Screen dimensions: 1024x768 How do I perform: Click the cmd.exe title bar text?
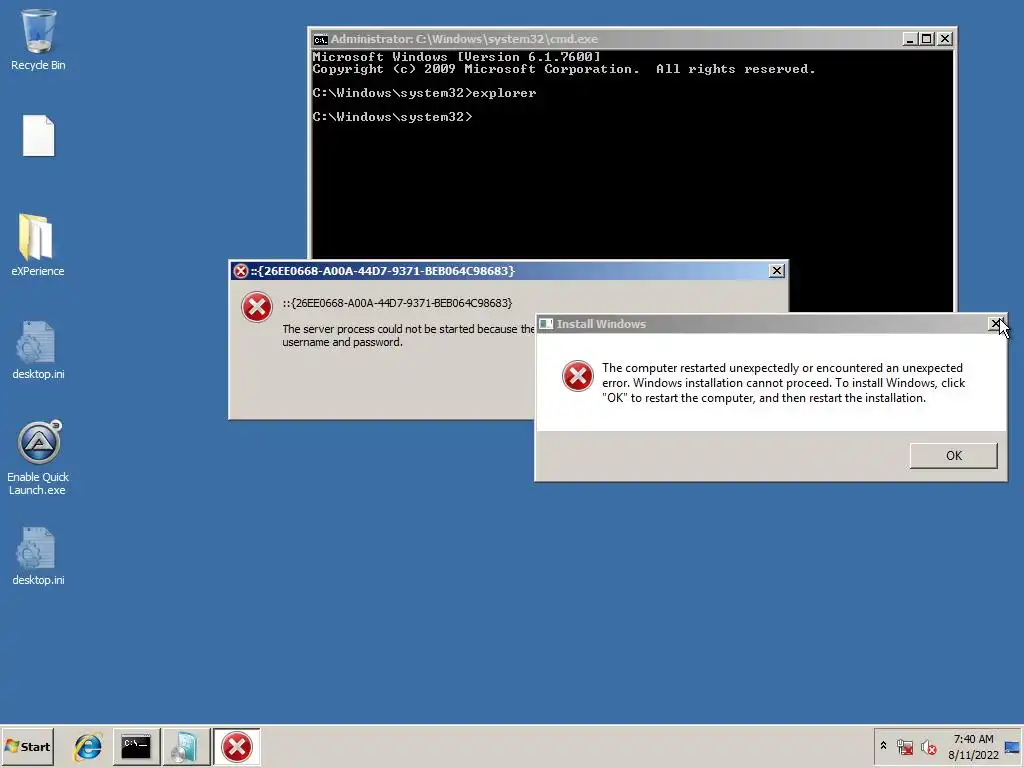click(464, 39)
